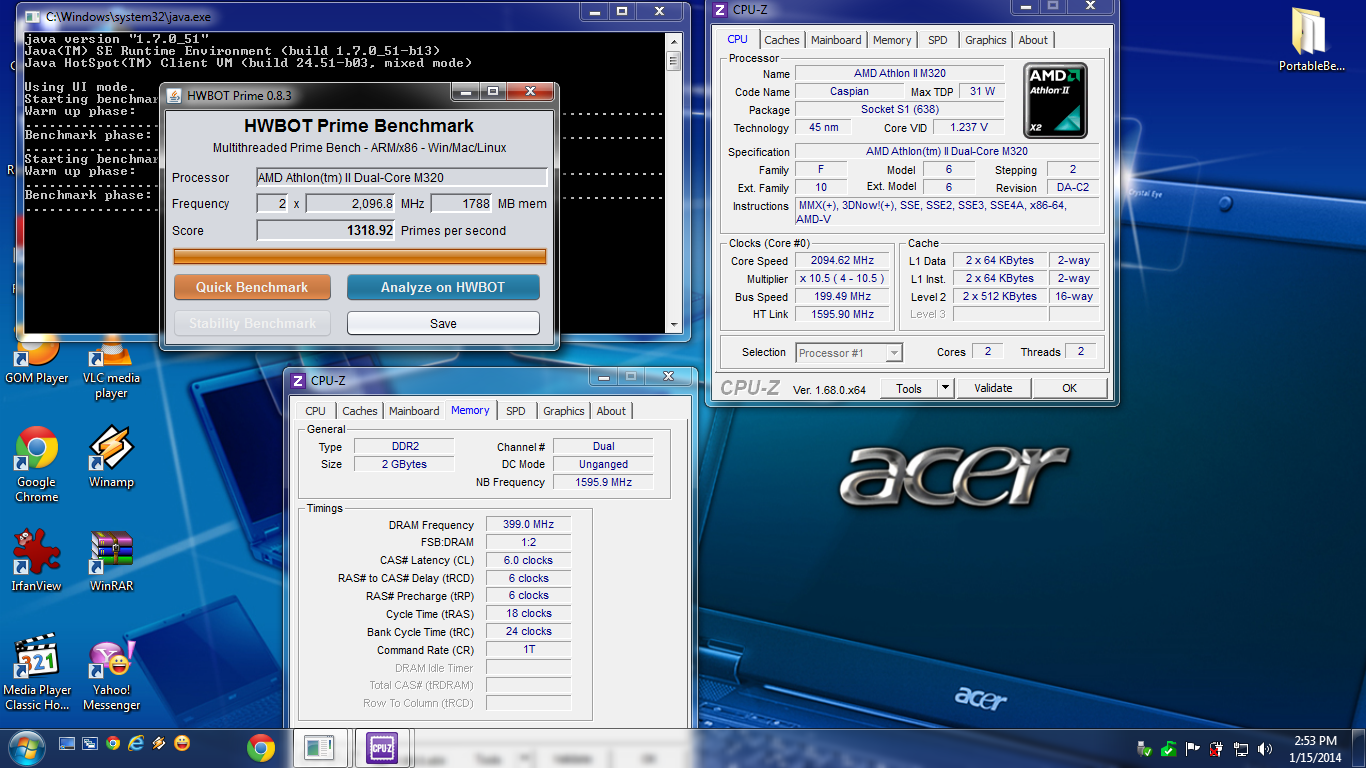Screen dimensions: 1366x768
Task: Select SPD tab in Memory CPU-Z window
Action: click(516, 411)
